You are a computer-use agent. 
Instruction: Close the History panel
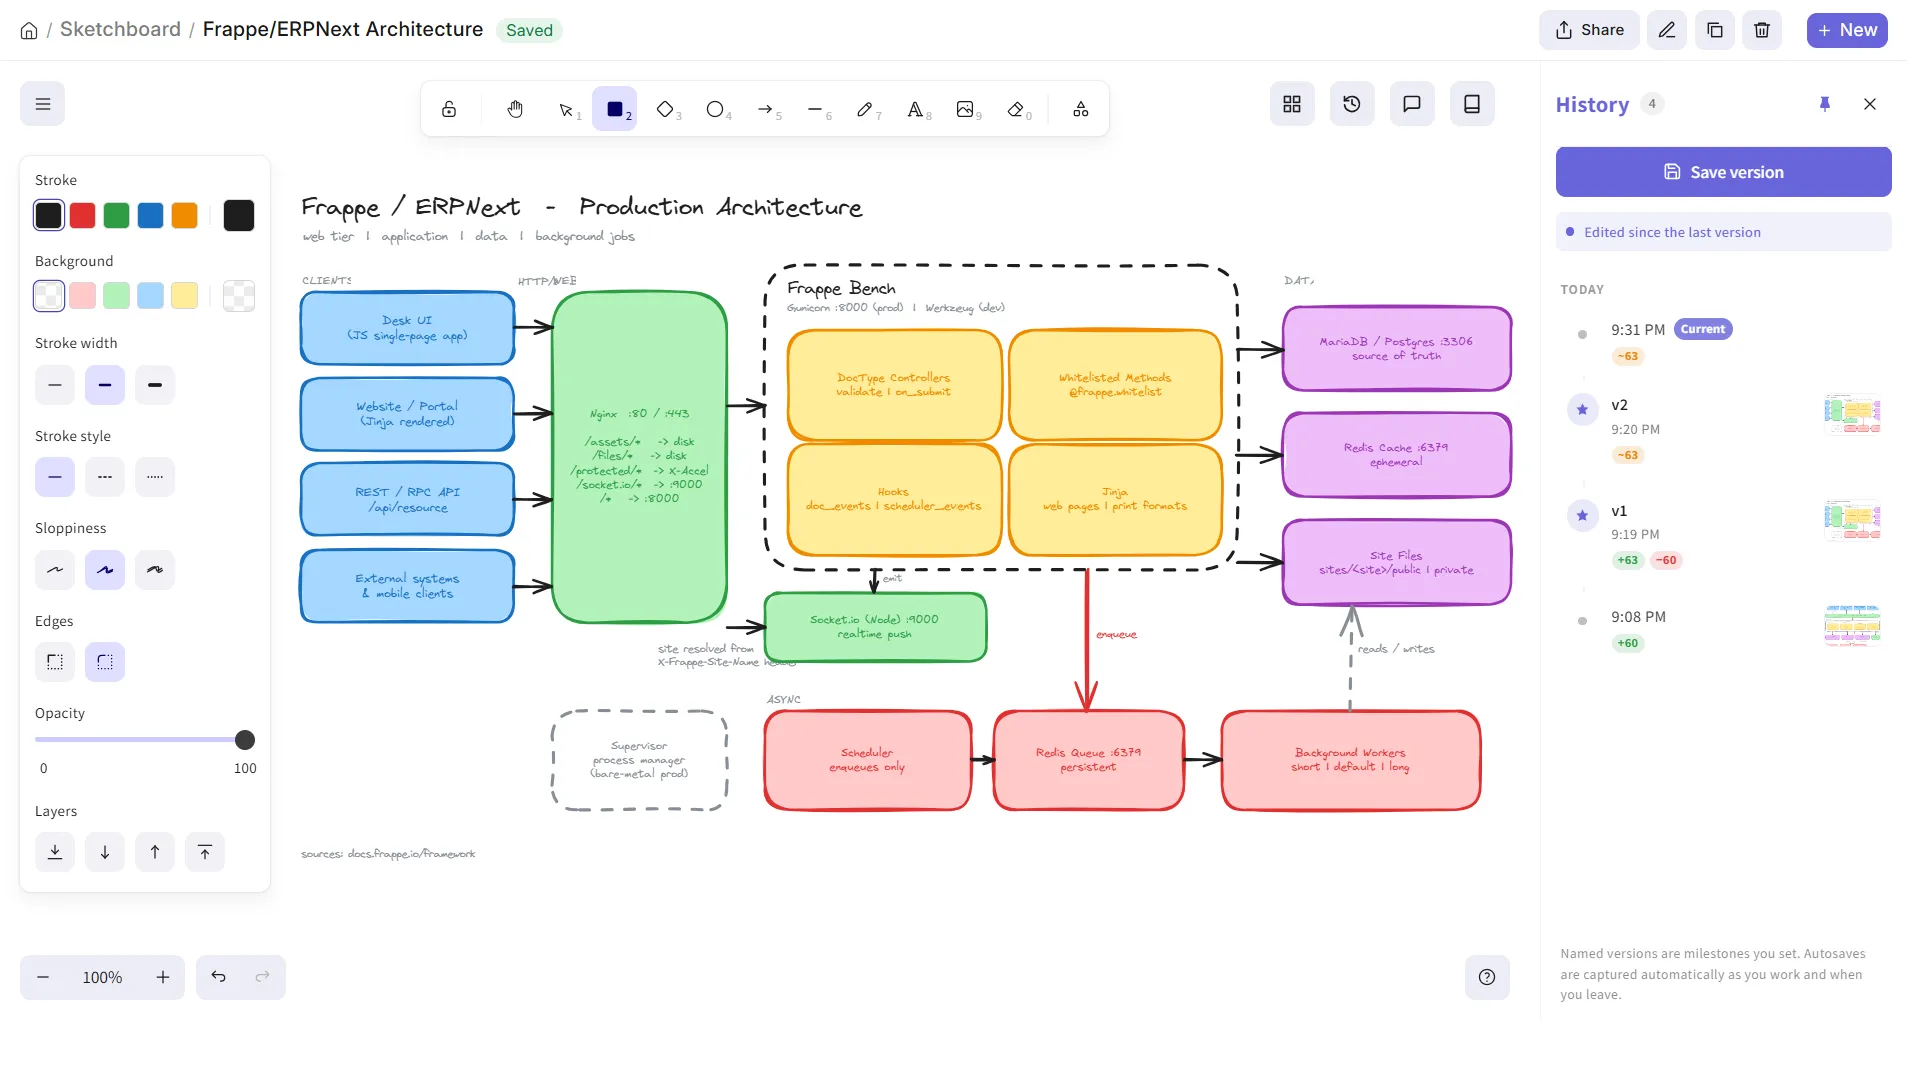[1870, 104]
